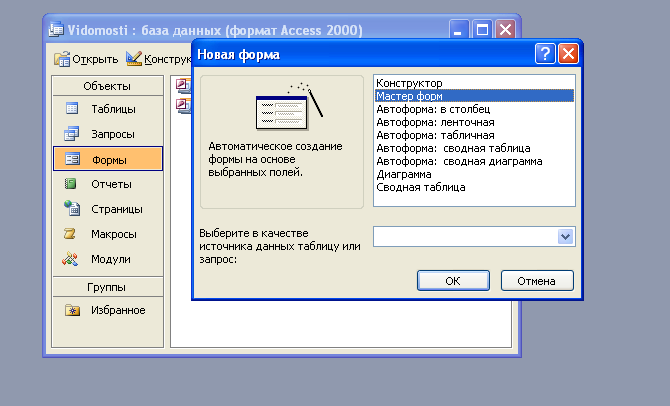This screenshot has width=670, height=406.
Task: Click the Макросы scroll icon
Action: tap(70, 234)
